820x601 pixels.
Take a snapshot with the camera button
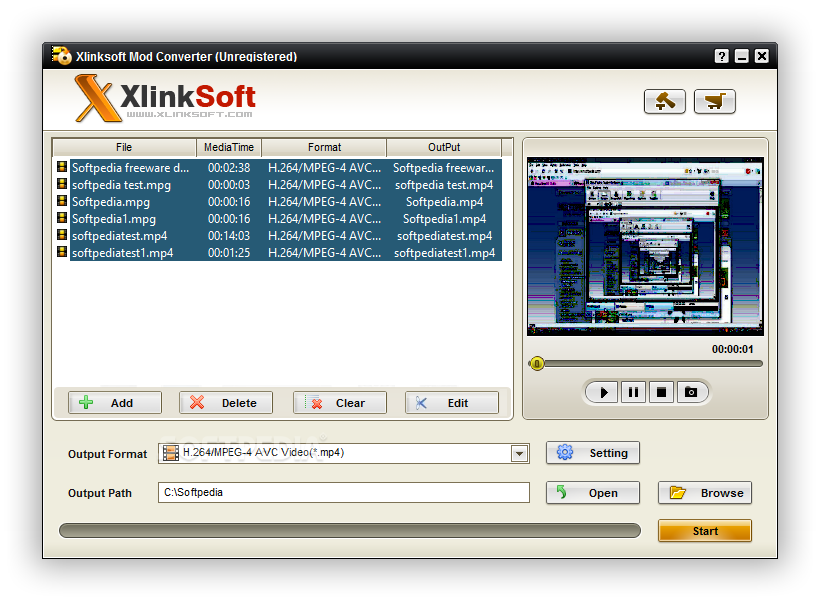point(691,392)
